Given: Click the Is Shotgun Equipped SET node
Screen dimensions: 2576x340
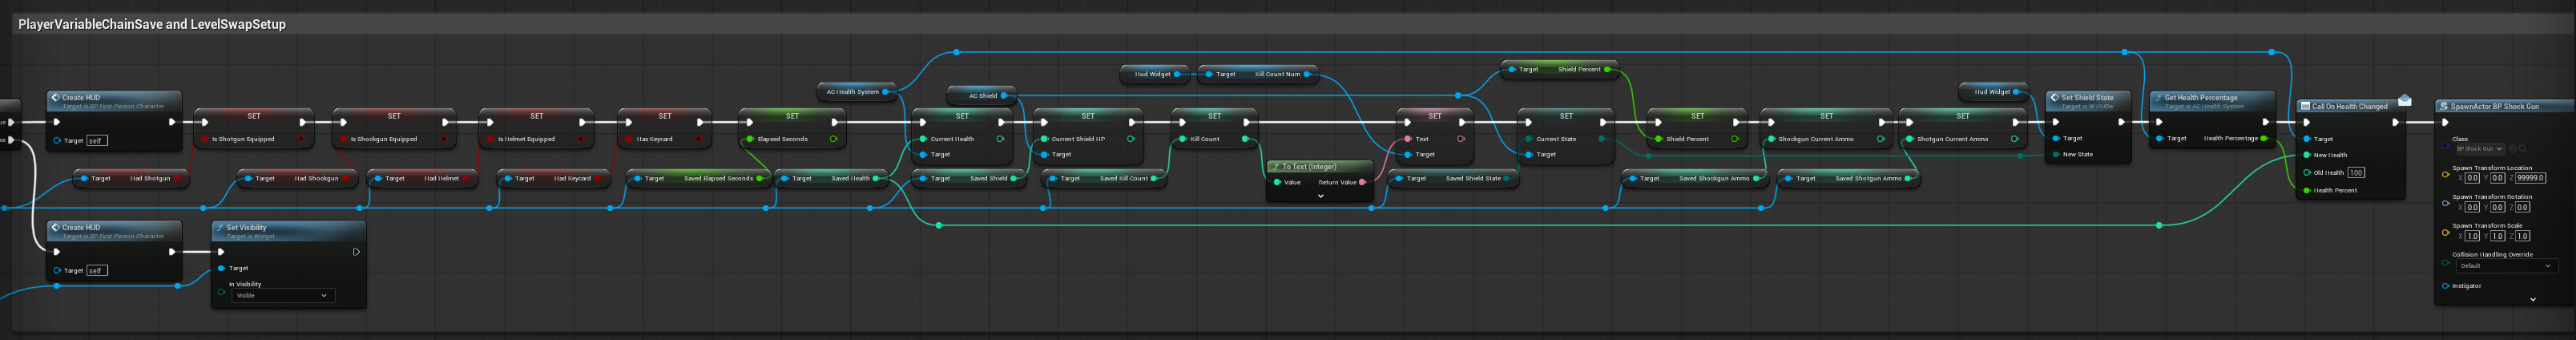Looking at the screenshot, I should pos(254,127).
